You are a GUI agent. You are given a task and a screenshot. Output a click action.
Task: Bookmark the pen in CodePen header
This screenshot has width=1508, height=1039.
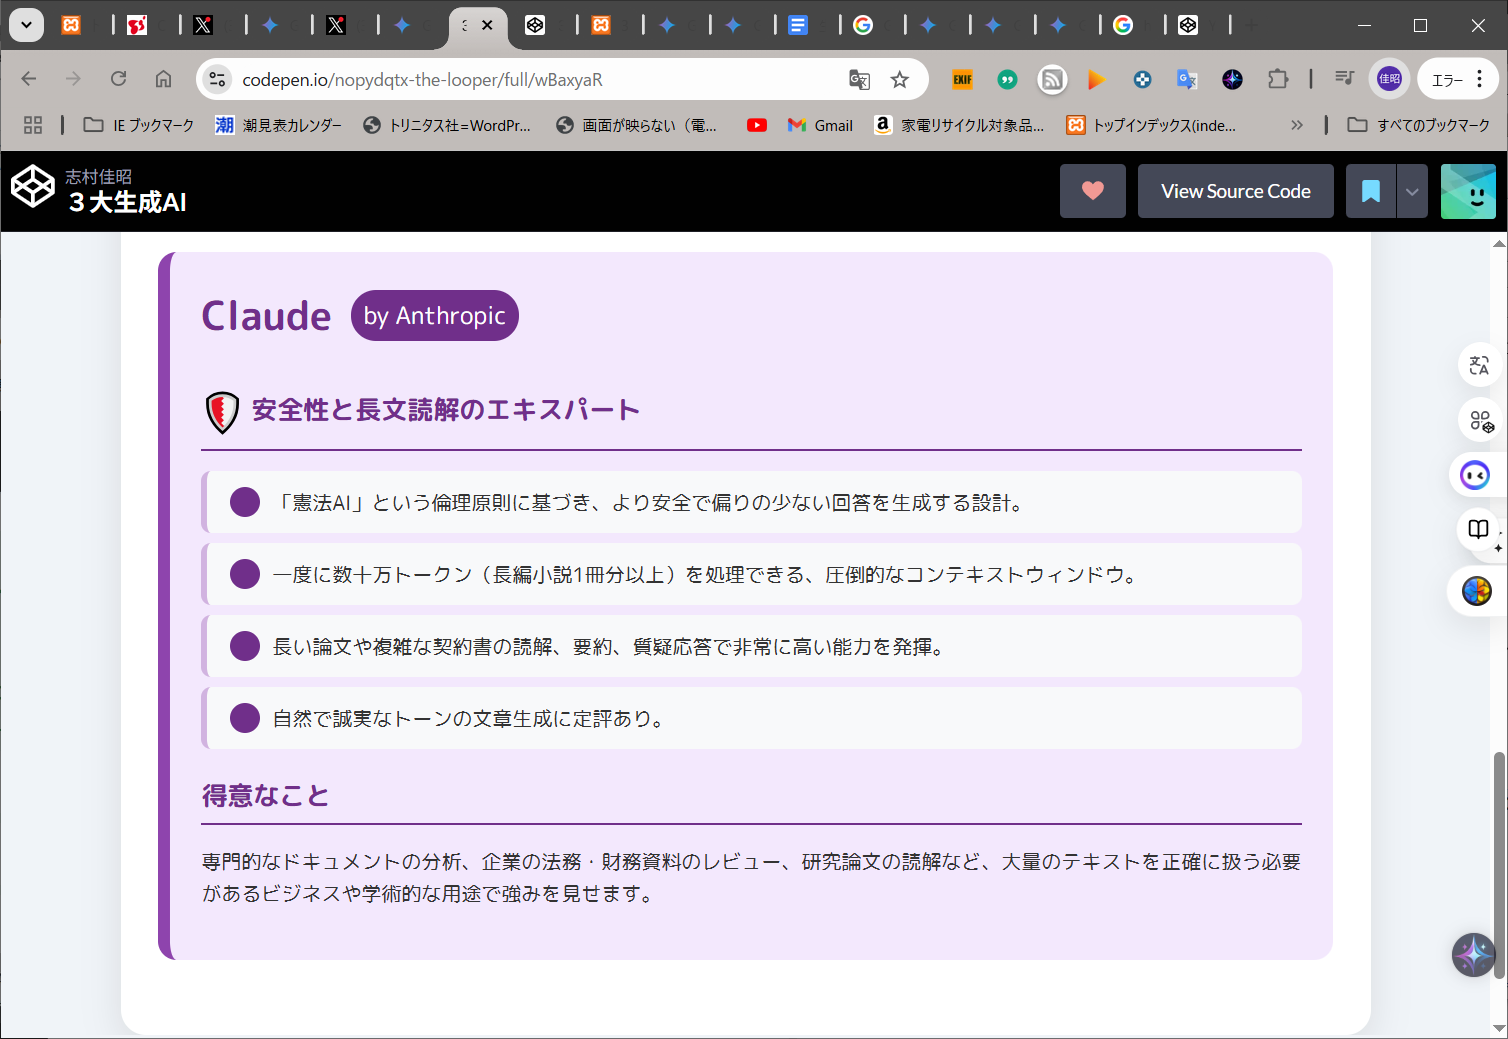[1371, 191]
